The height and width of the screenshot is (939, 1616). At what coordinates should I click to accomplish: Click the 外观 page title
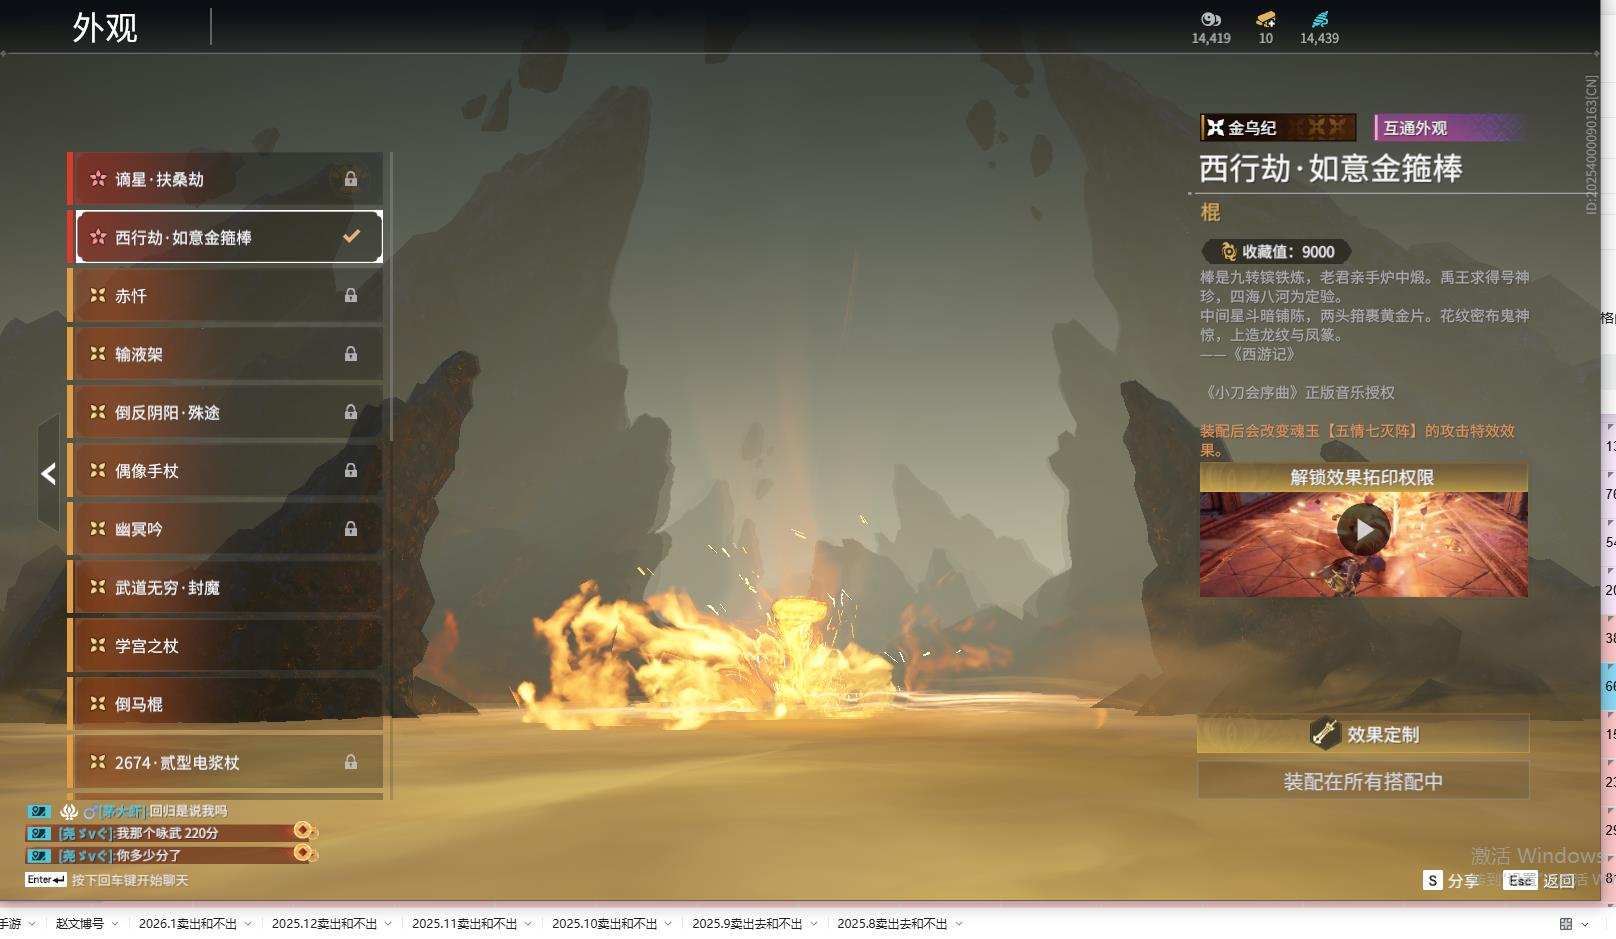(105, 28)
